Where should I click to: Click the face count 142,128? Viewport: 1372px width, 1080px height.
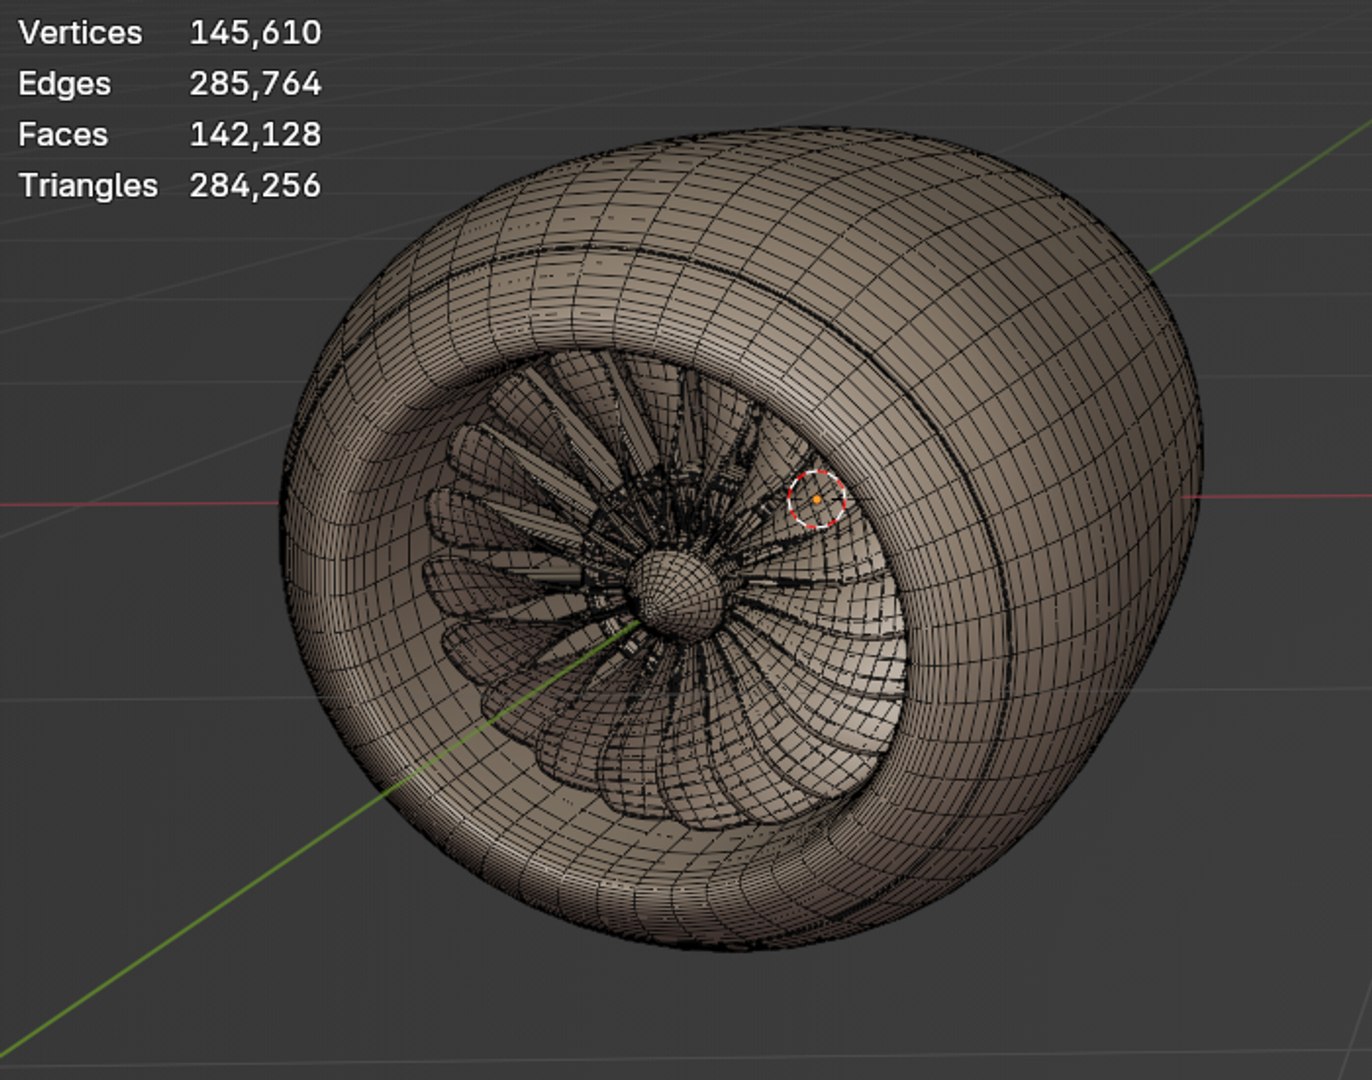(255, 134)
